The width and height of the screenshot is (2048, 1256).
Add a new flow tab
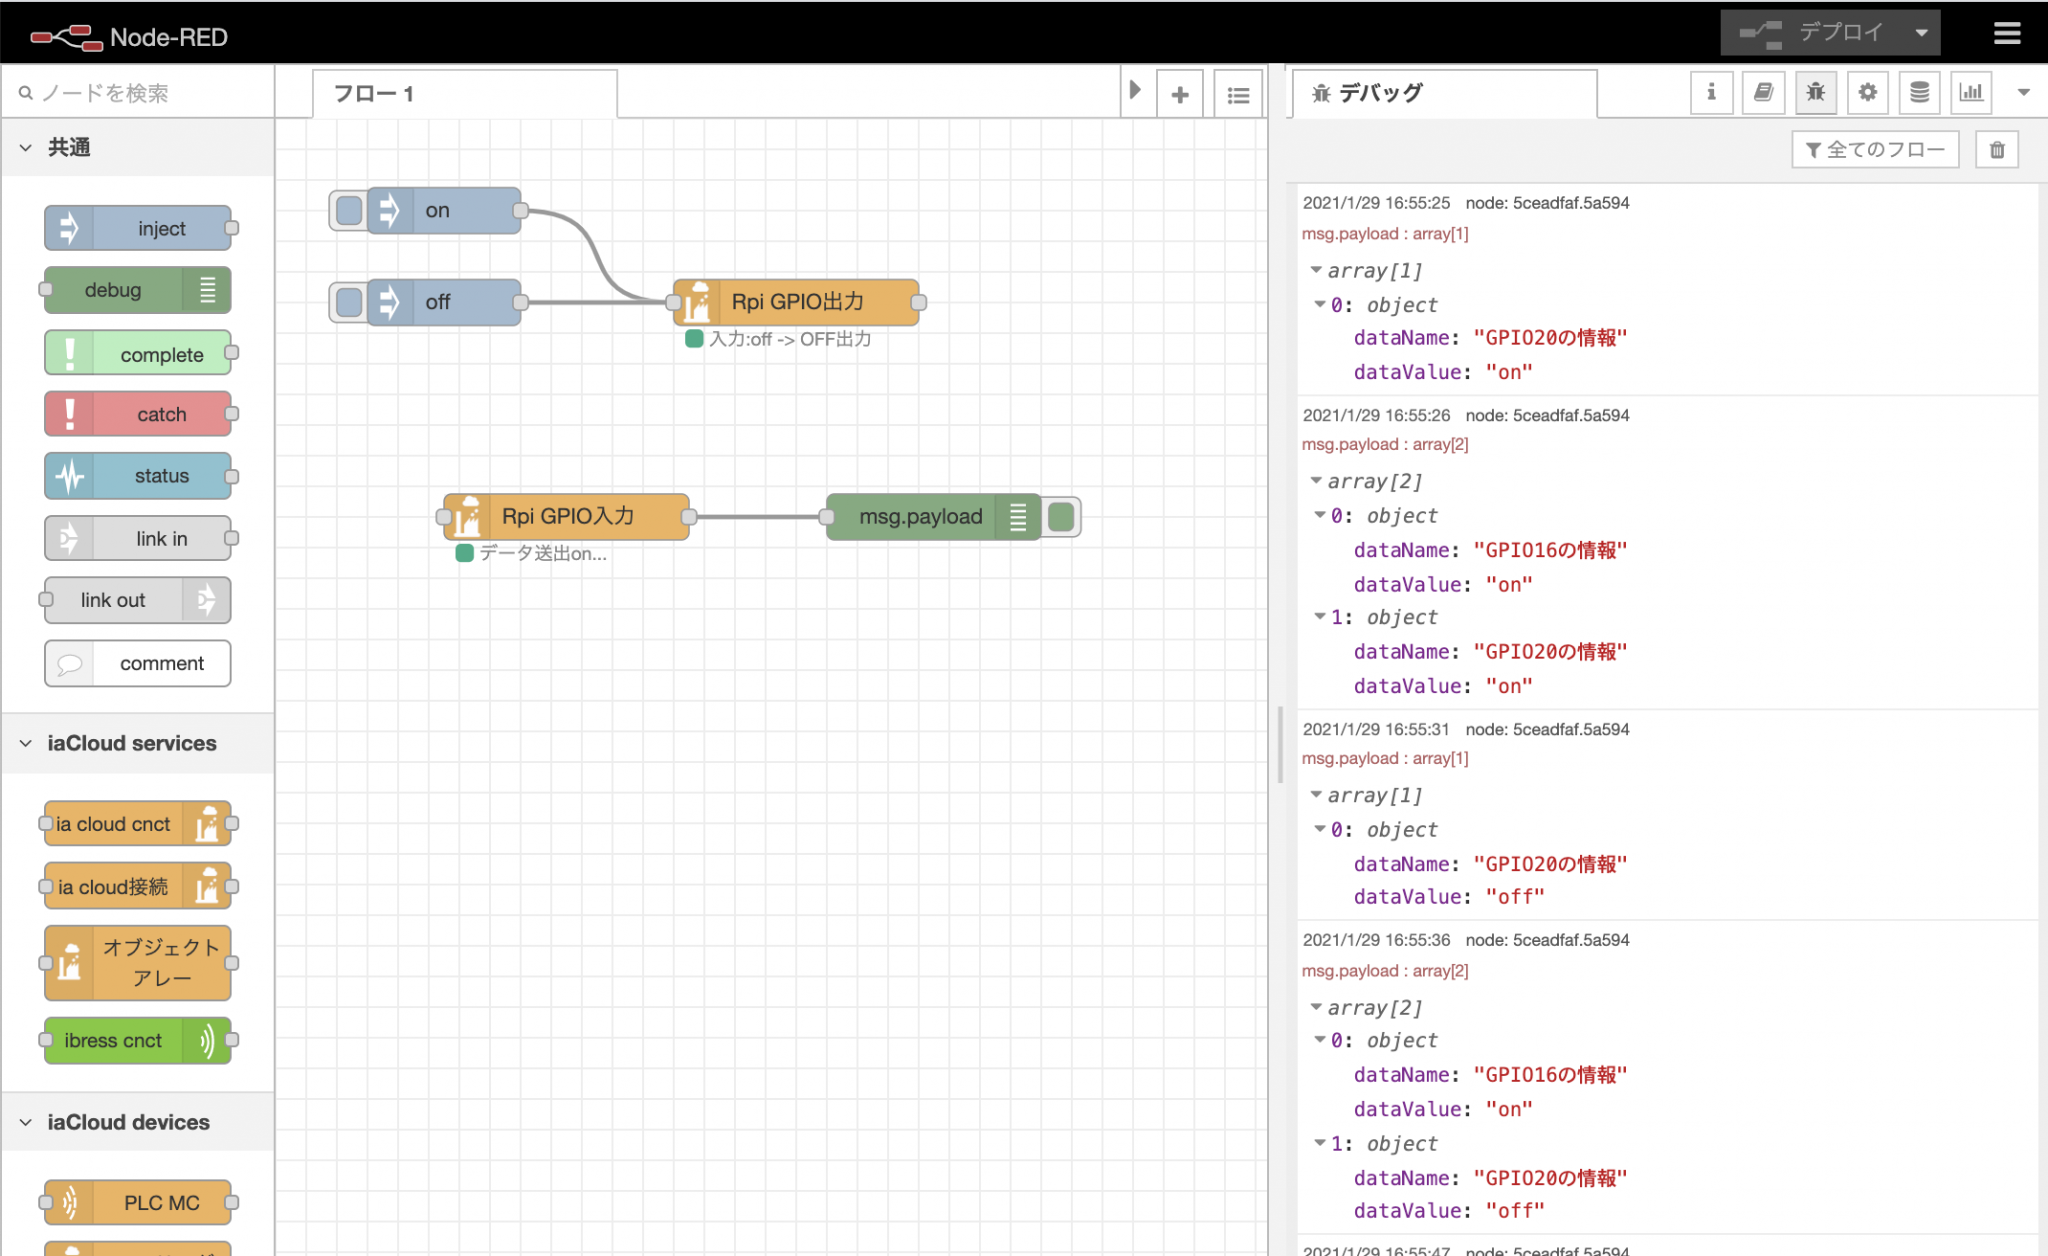pos(1180,95)
